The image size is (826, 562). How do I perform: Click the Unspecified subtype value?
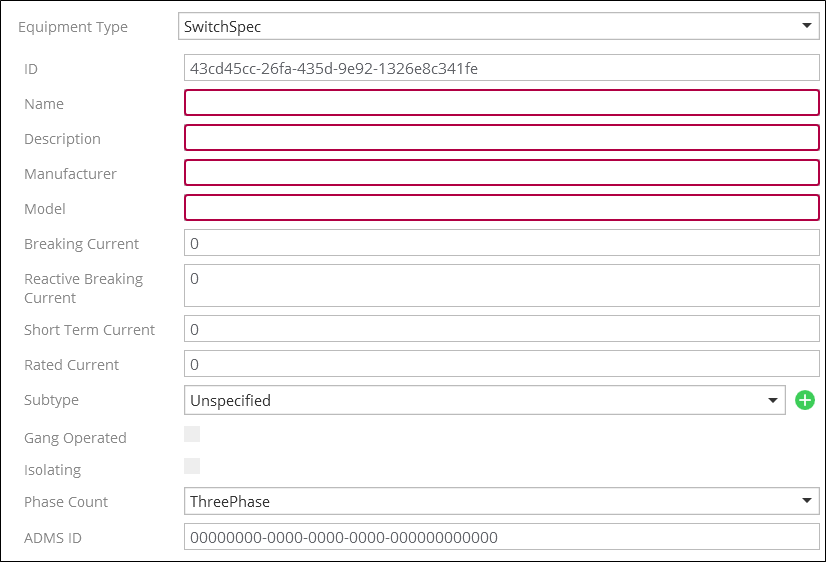click(230, 401)
